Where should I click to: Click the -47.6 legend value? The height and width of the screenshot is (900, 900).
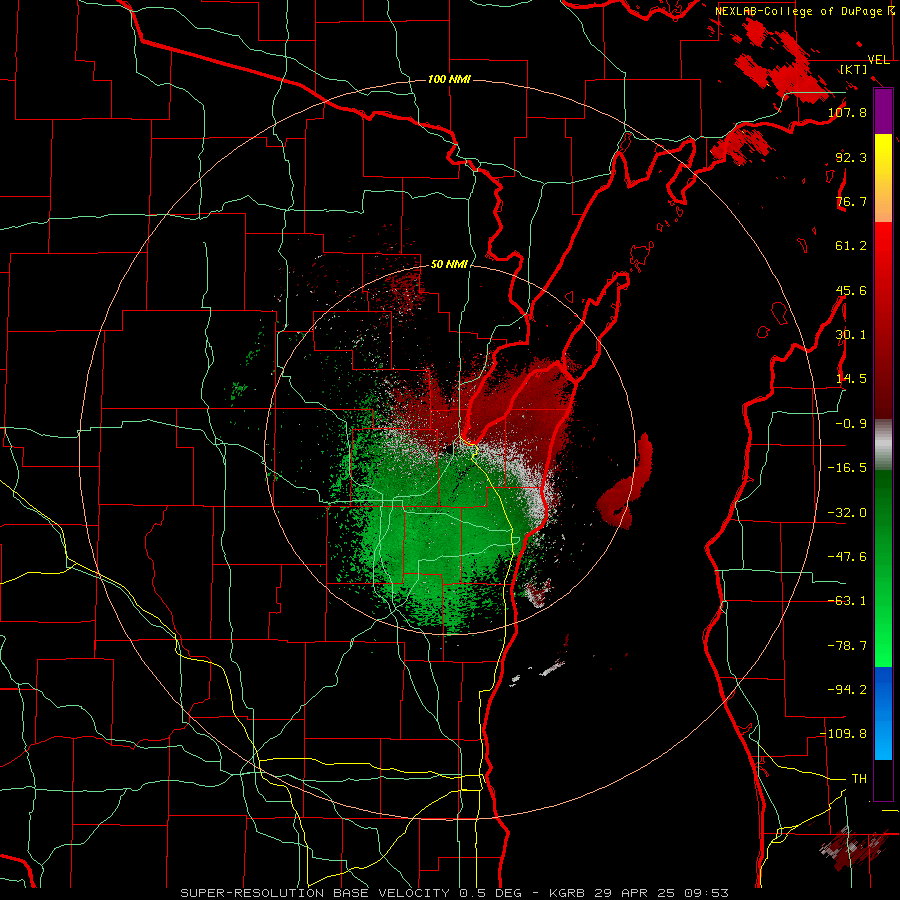click(x=847, y=557)
